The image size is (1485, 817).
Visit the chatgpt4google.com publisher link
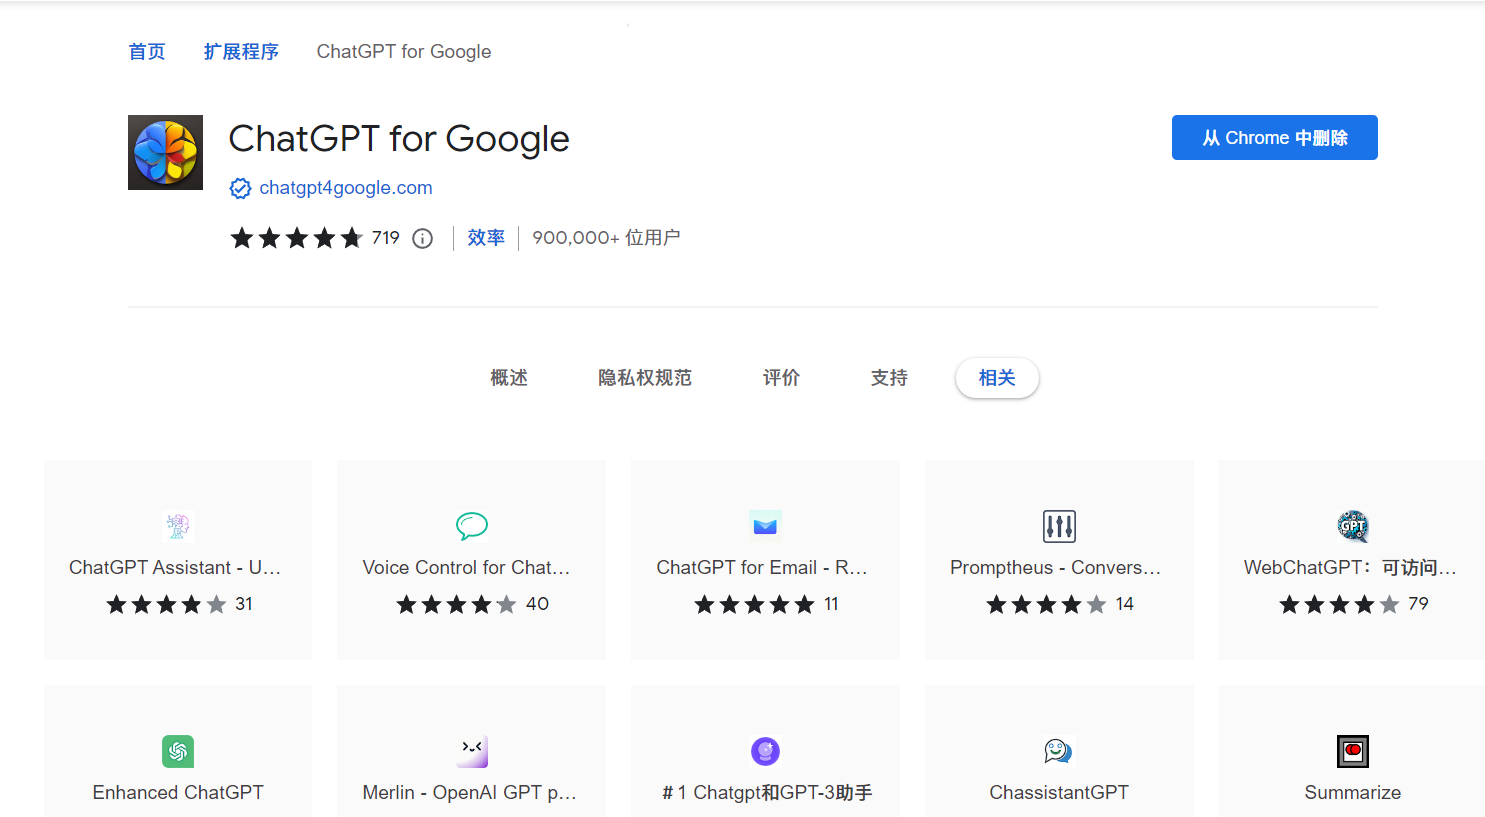[346, 188]
